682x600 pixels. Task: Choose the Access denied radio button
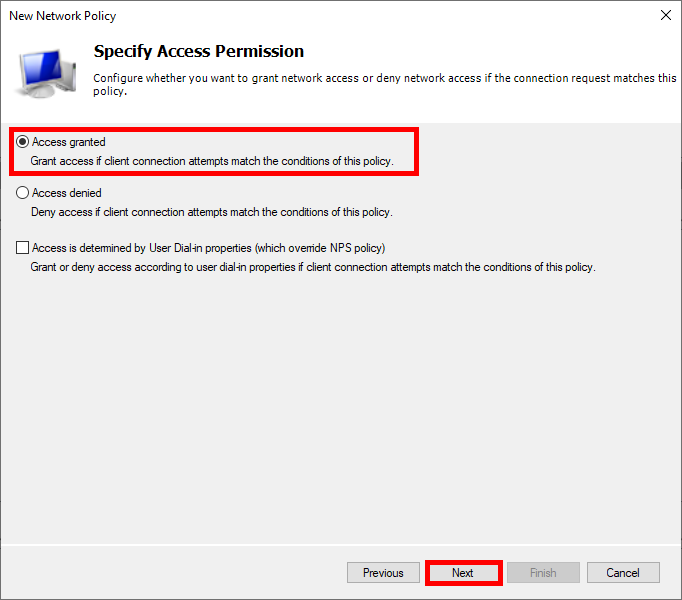23,193
